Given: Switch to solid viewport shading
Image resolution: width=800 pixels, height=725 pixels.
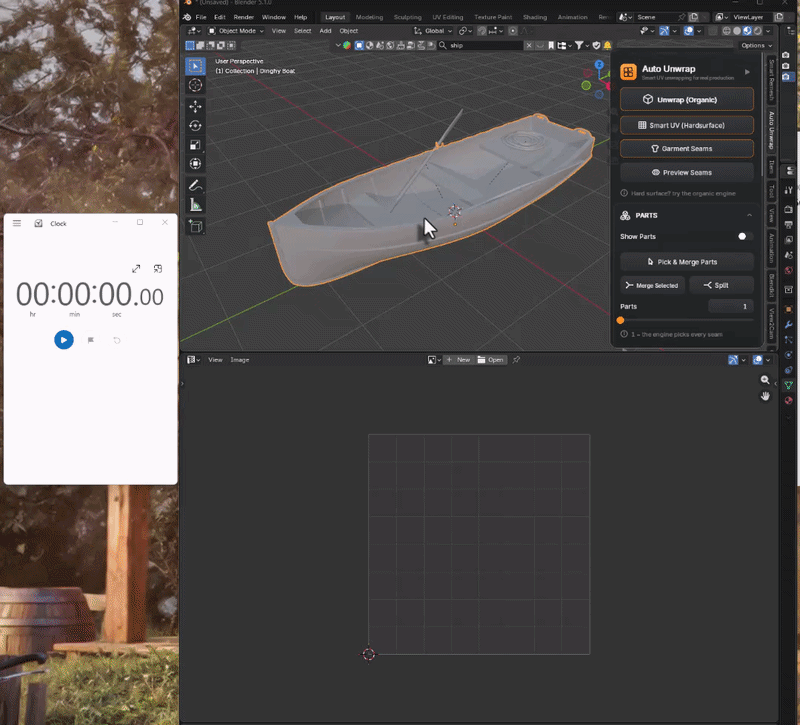Looking at the screenshot, I should 737,31.
